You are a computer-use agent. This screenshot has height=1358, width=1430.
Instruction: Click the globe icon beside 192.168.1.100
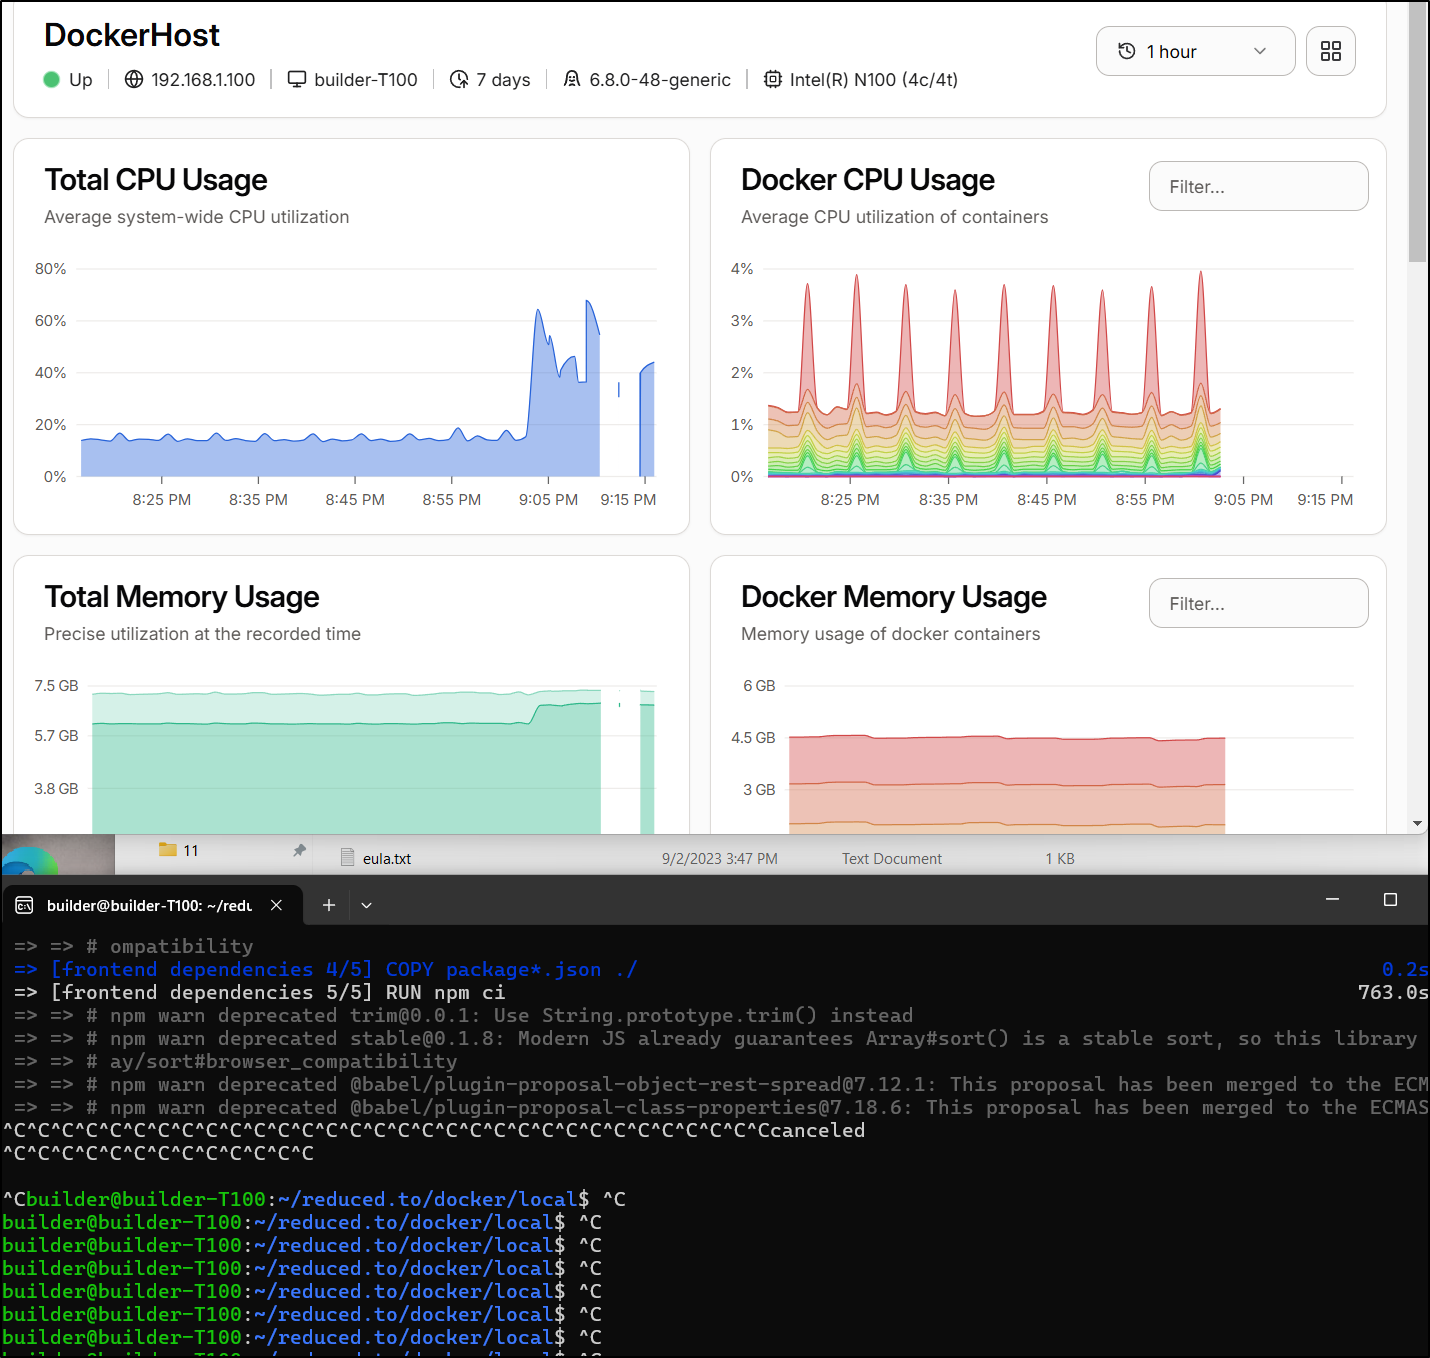134,79
